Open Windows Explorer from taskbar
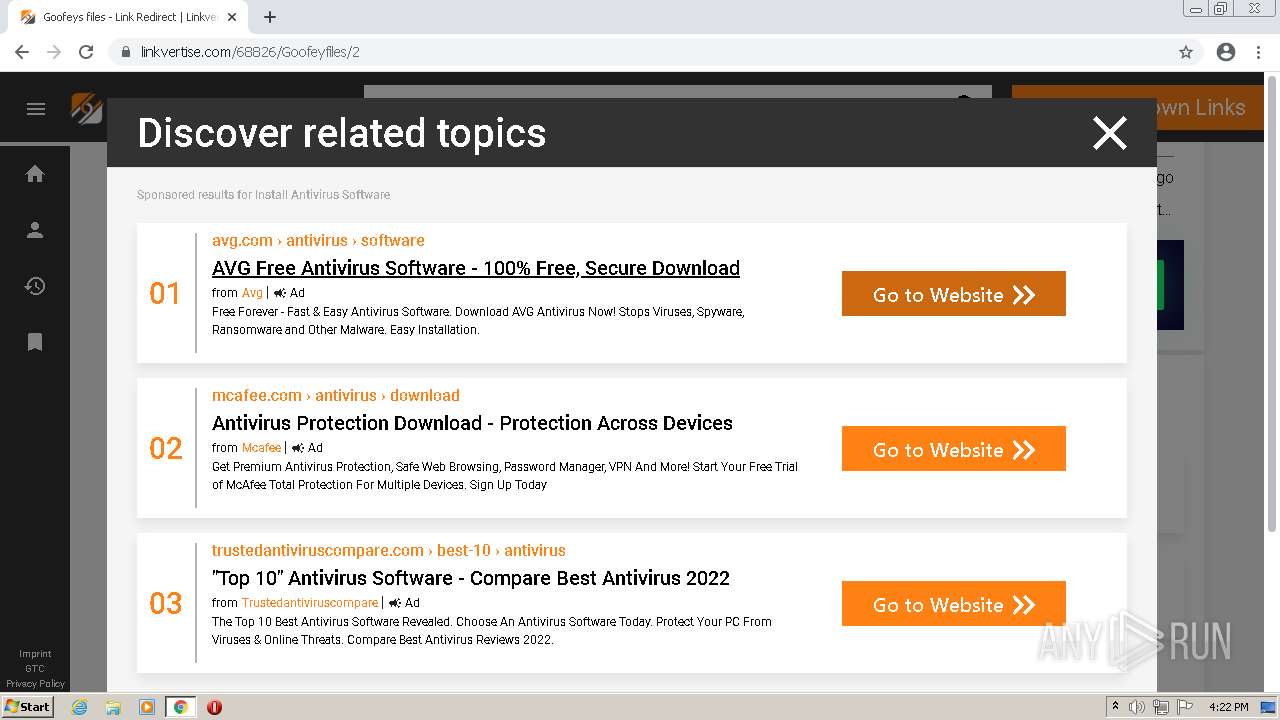1280x720 pixels. (x=113, y=707)
